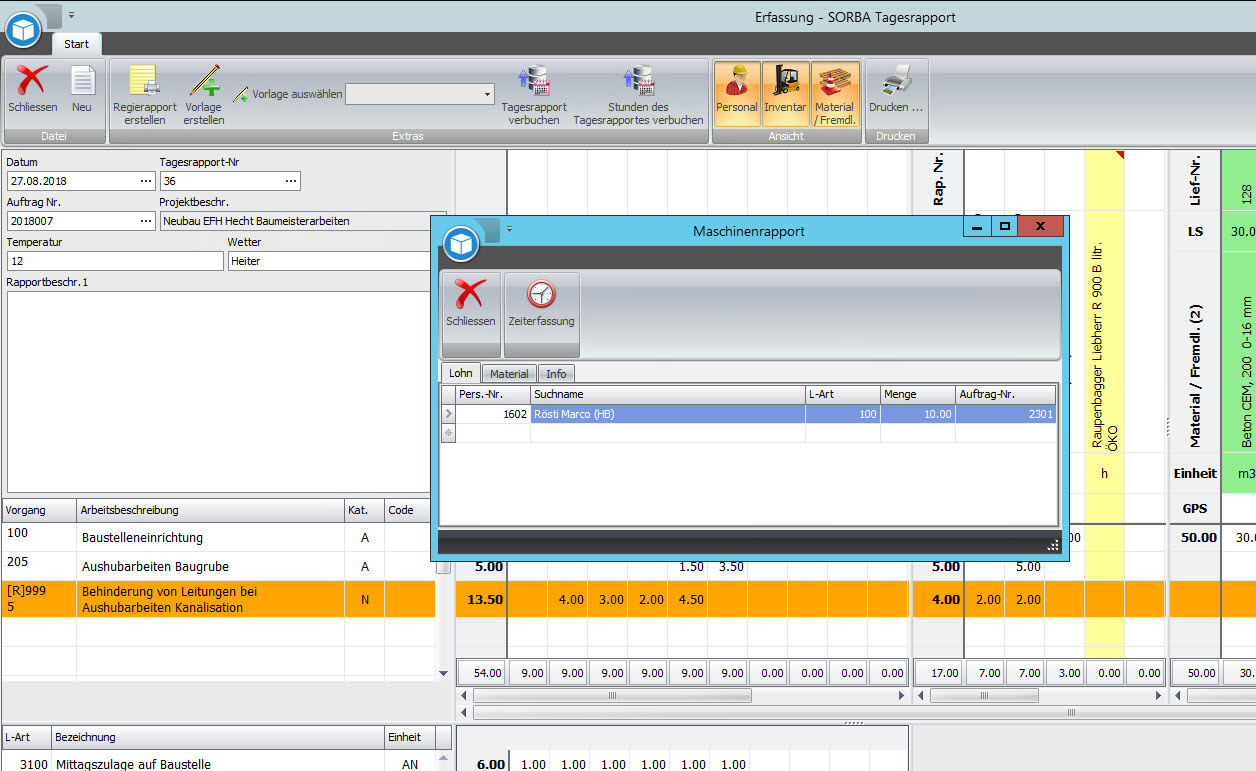The image size is (1256, 771).
Task: Open the Vorlage auswählen dropdown
Action: click(x=488, y=95)
